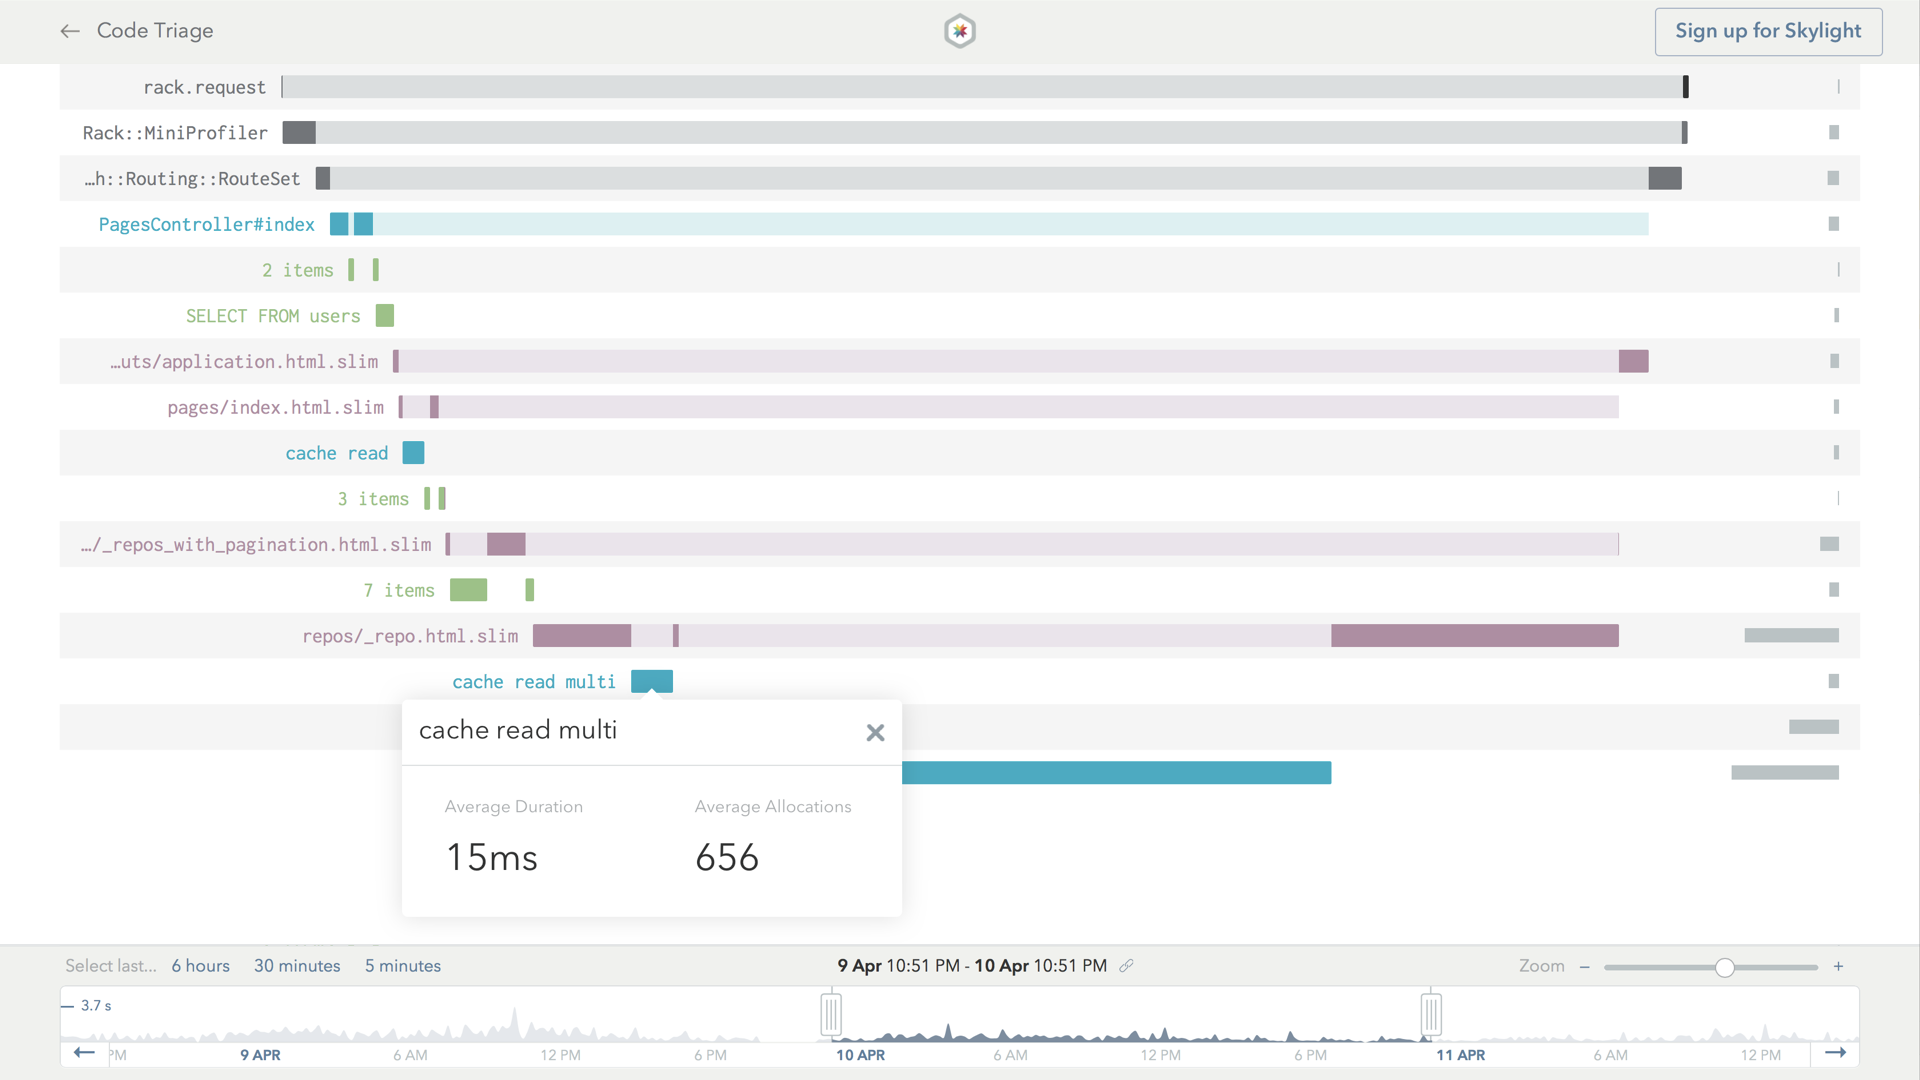Select the right timeline brush handle
The height and width of the screenshot is (1080, 1920).
click(x=1432, y=1012)
